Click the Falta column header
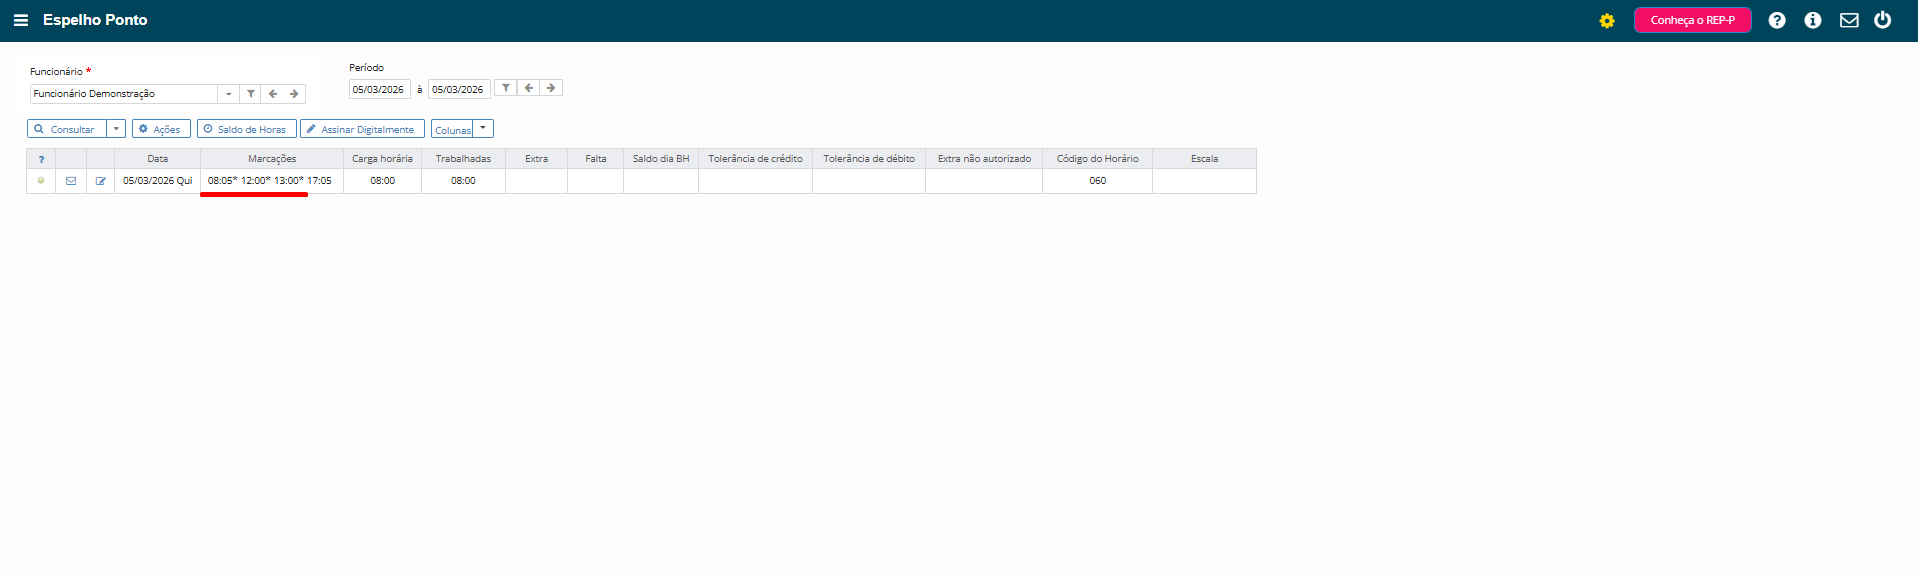 point(596,159)
